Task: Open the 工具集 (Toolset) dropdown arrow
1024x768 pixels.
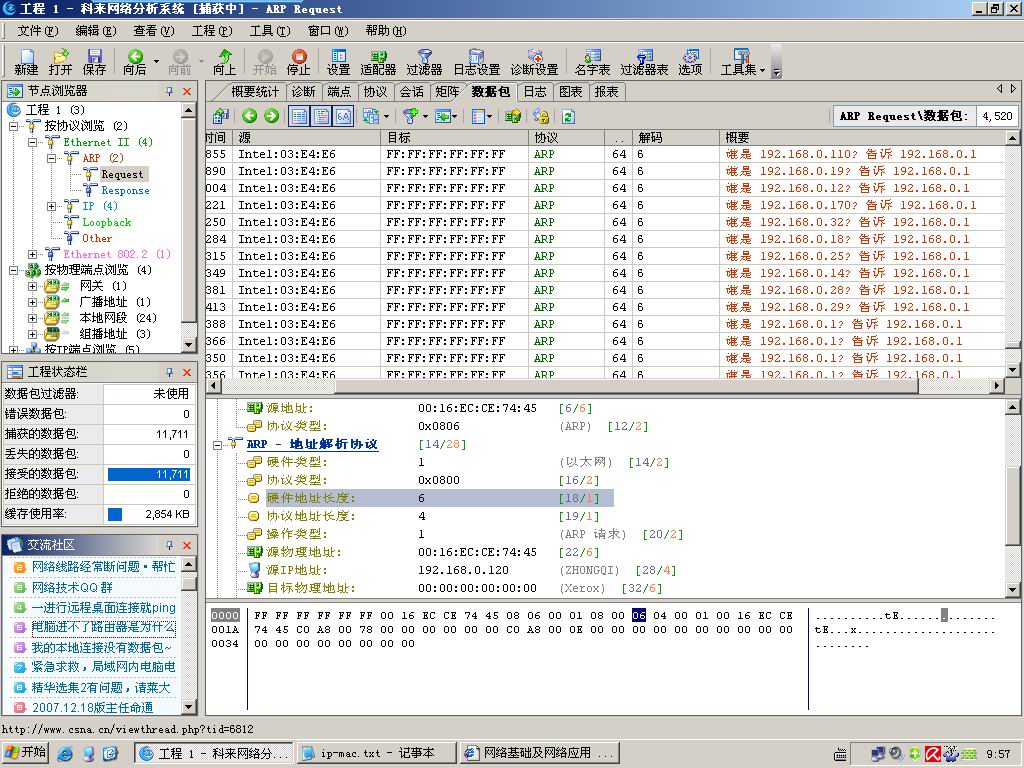Action: pyautogui.click(x=762, y=70)
